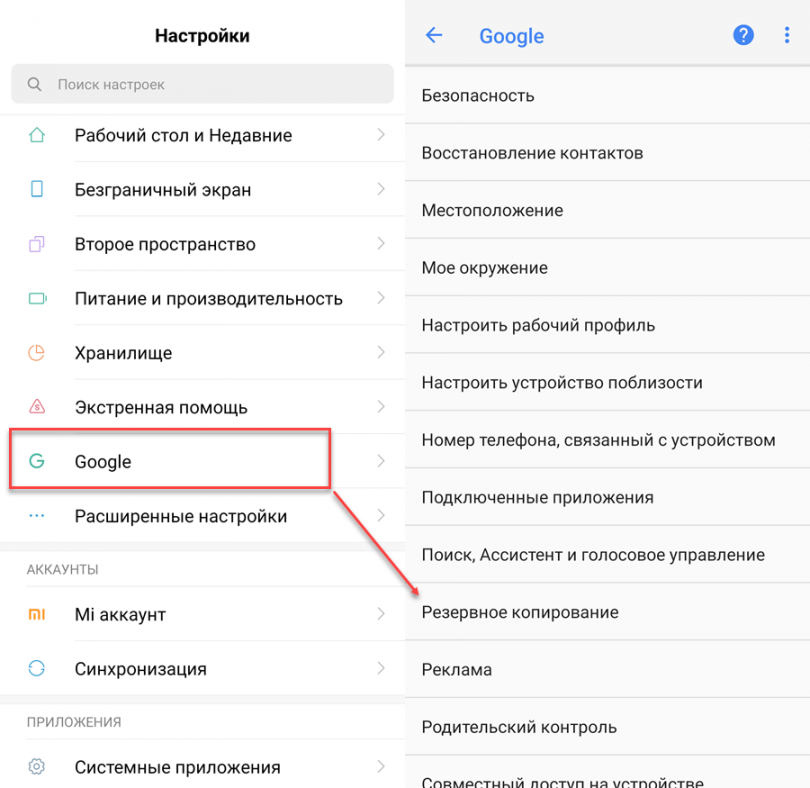
Task: Open Подключенные приложения entry
Action: [537, 497]
